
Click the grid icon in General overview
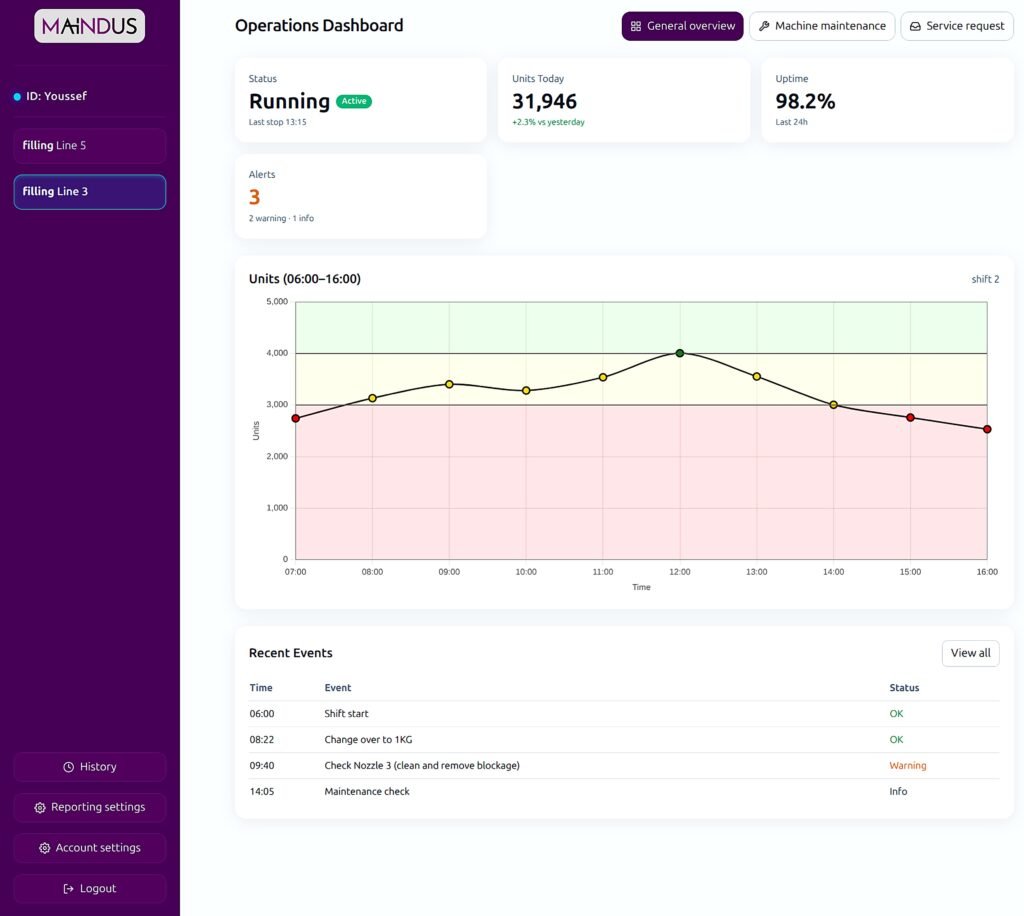[x=636, y=26]
